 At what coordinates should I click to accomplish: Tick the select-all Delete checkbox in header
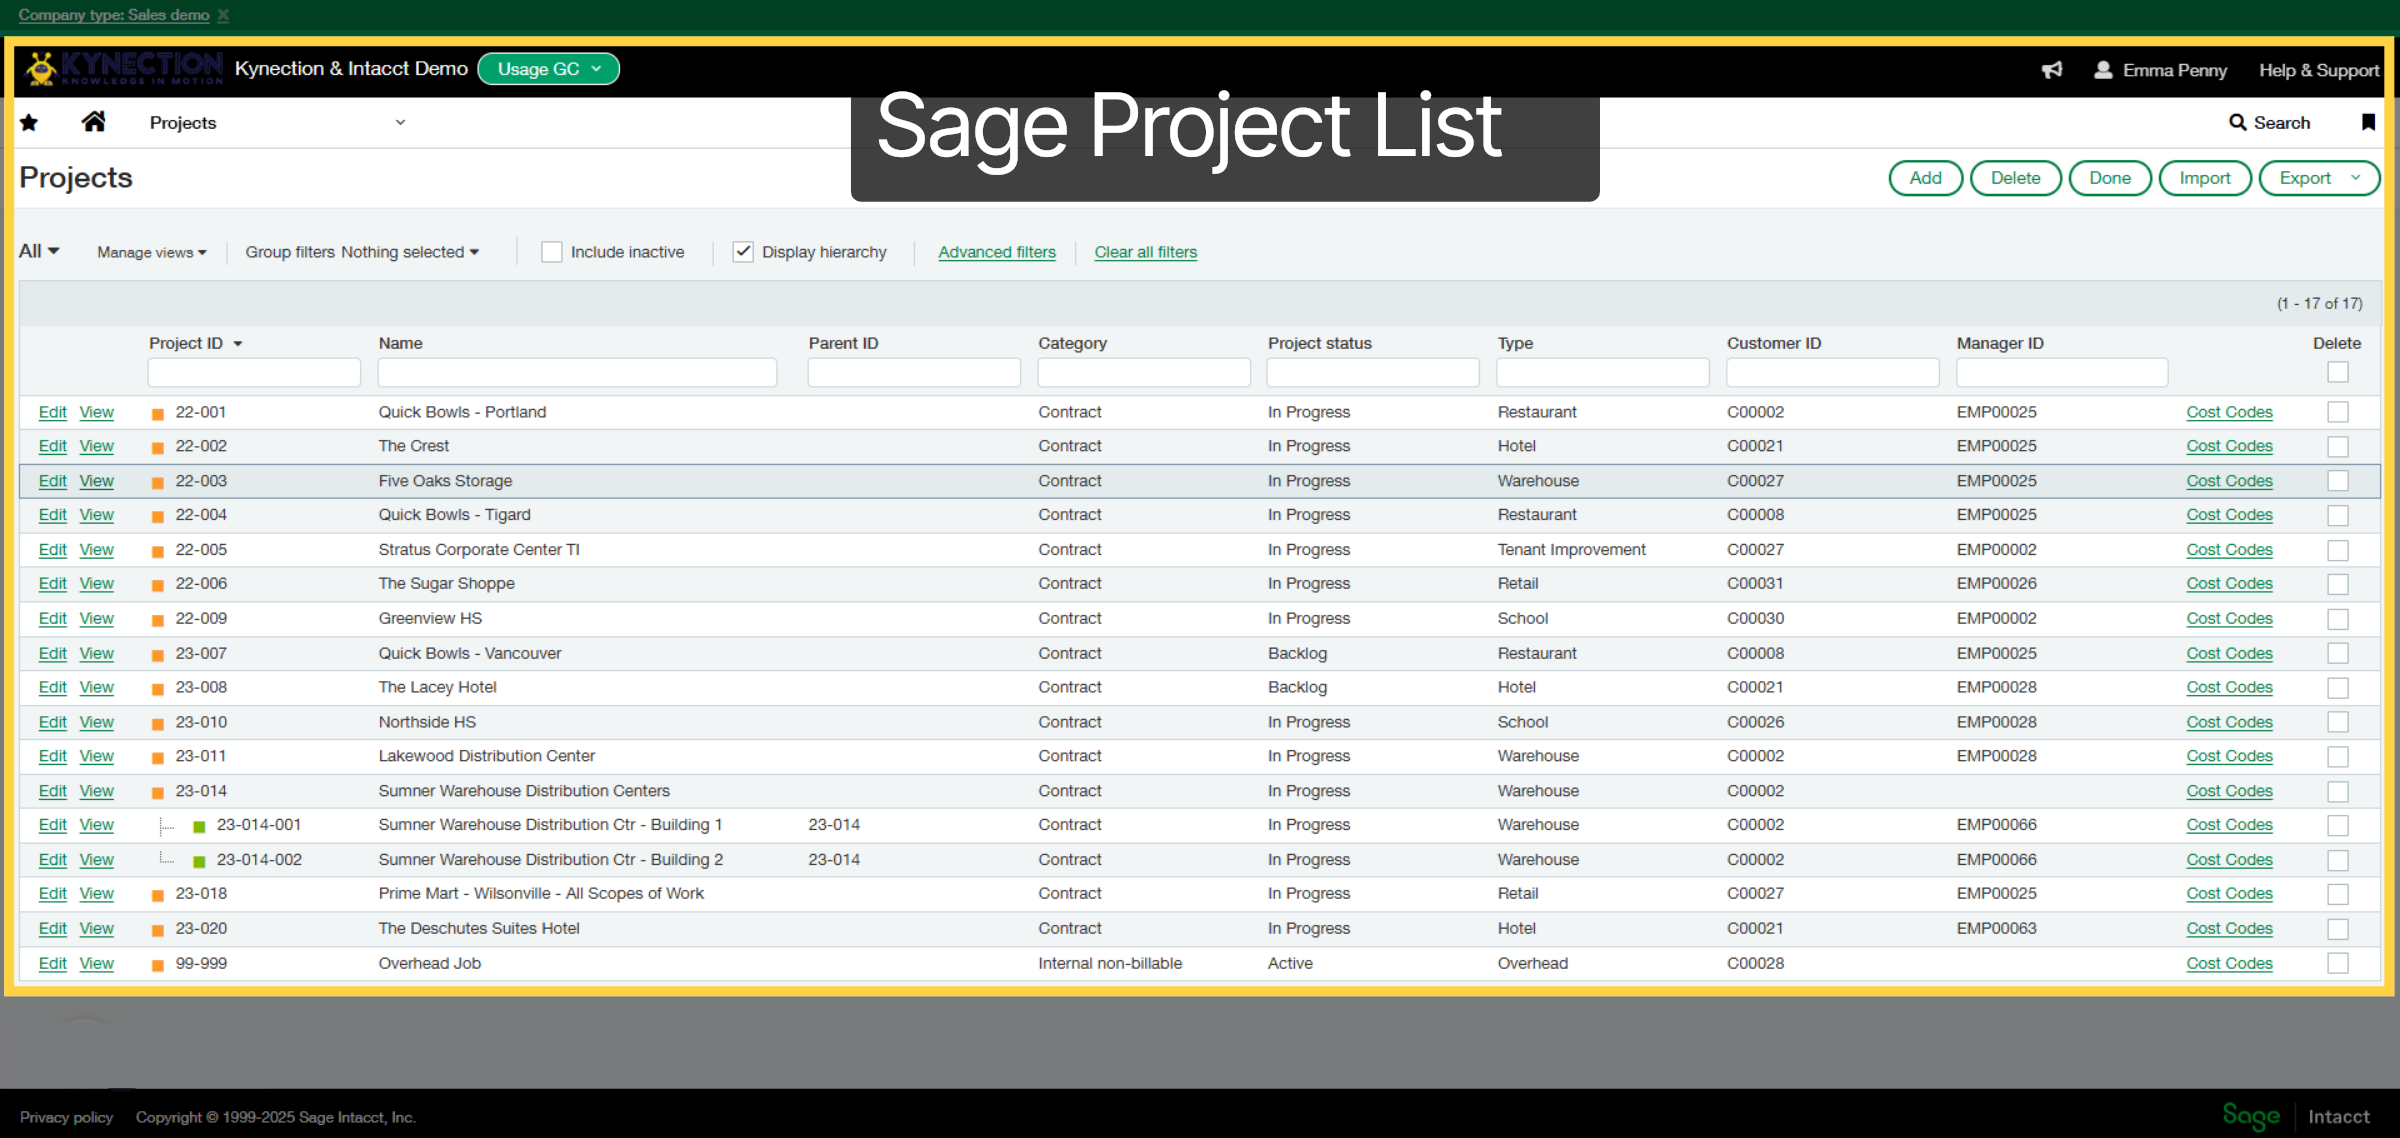click(x=2337, y=372)
